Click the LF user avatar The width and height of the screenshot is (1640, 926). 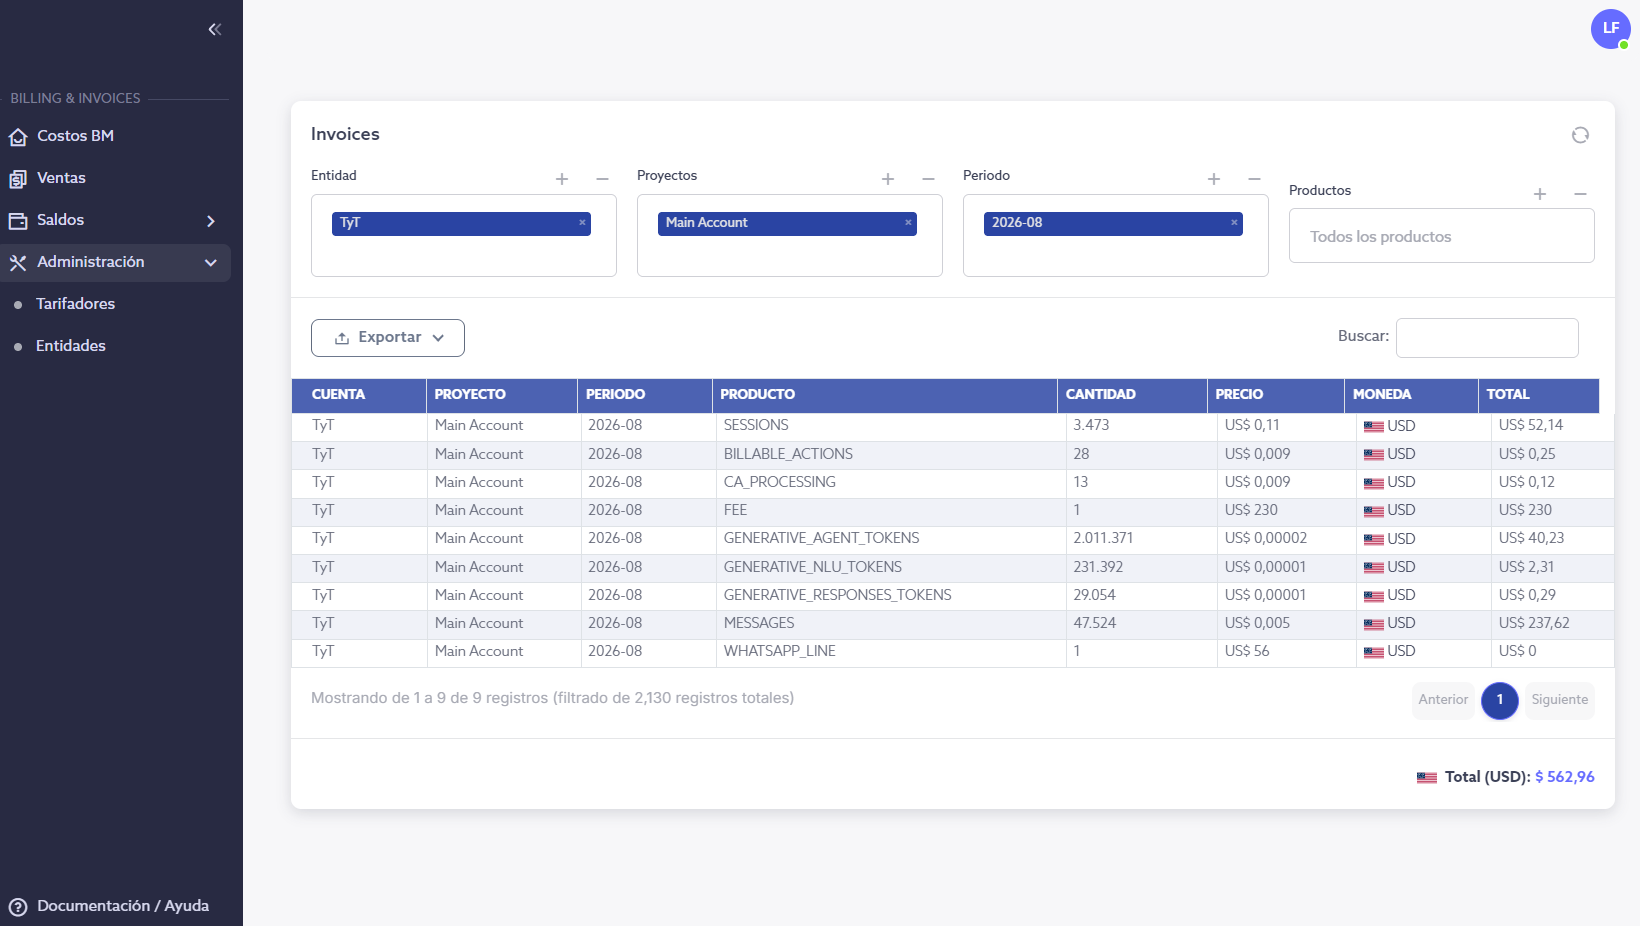pyautogui.click(x=1610, y=28)
